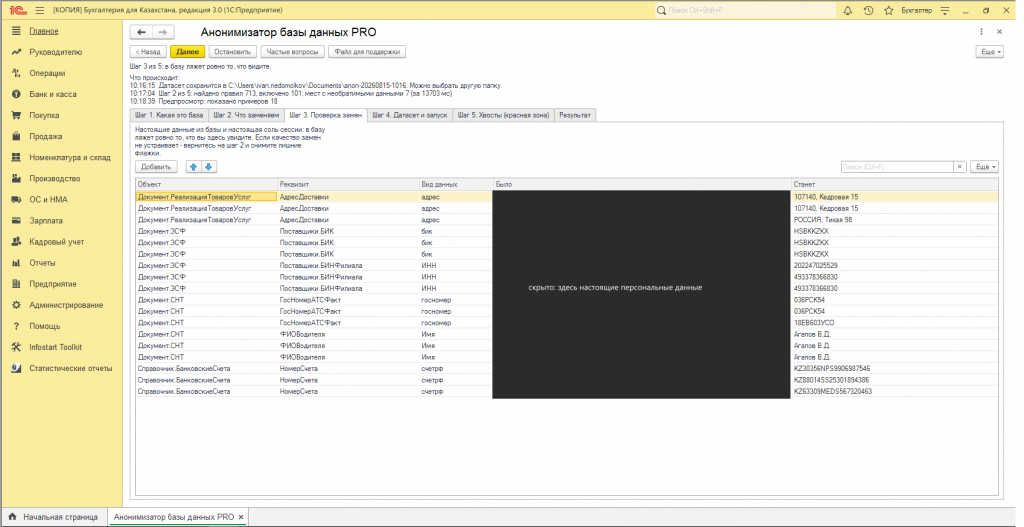Close the Анонимизатор базы данных PRO tab
Screen dimensions: 1024x527
[241, 517]
